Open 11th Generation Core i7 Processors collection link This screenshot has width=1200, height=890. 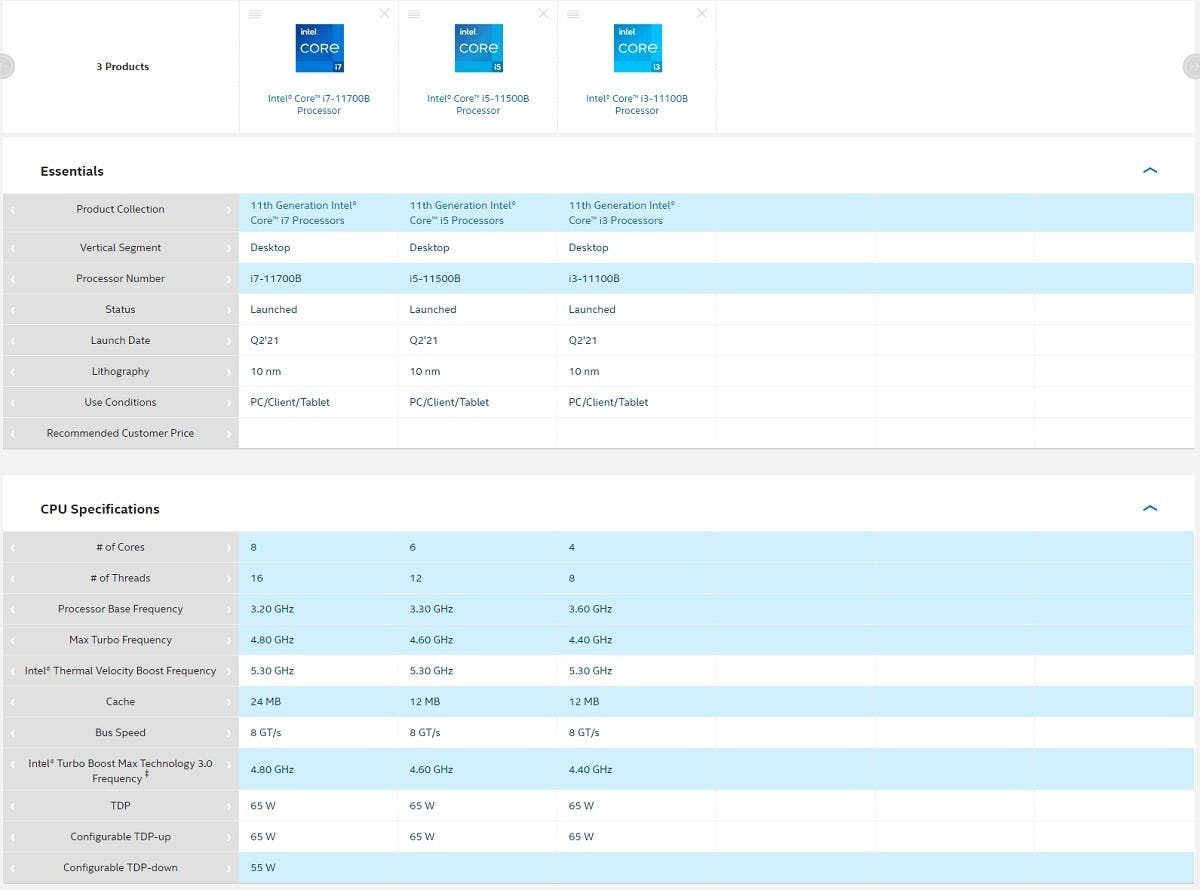point(303,213)
